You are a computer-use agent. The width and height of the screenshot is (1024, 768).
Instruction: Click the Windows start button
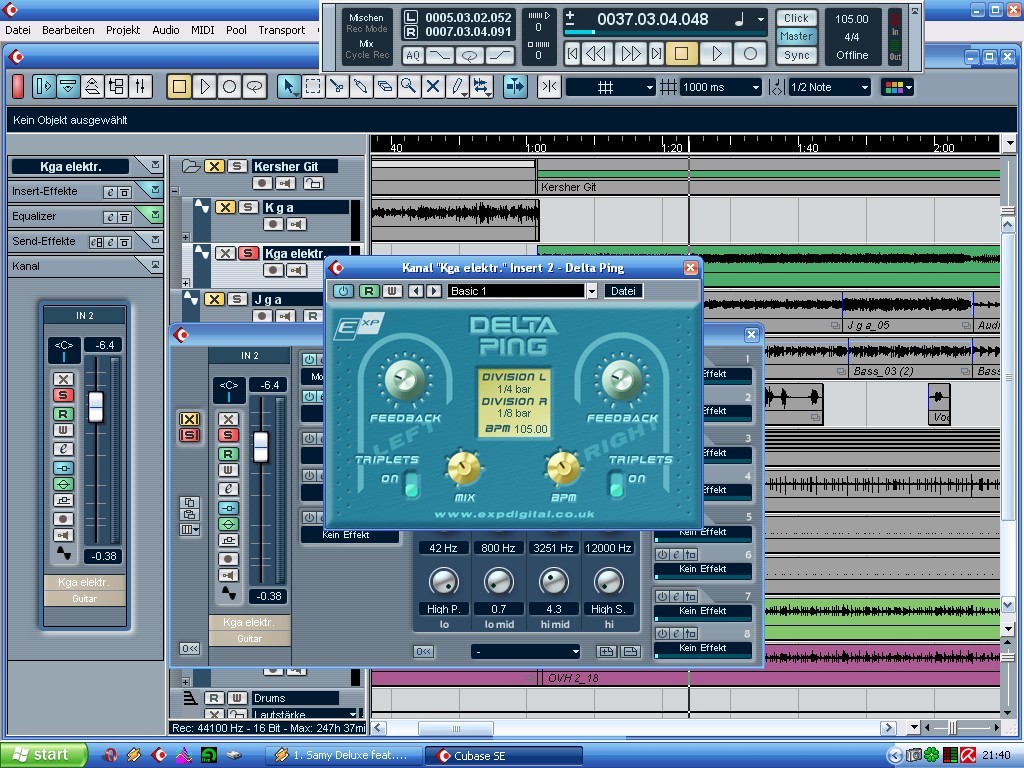click(43, 755)
